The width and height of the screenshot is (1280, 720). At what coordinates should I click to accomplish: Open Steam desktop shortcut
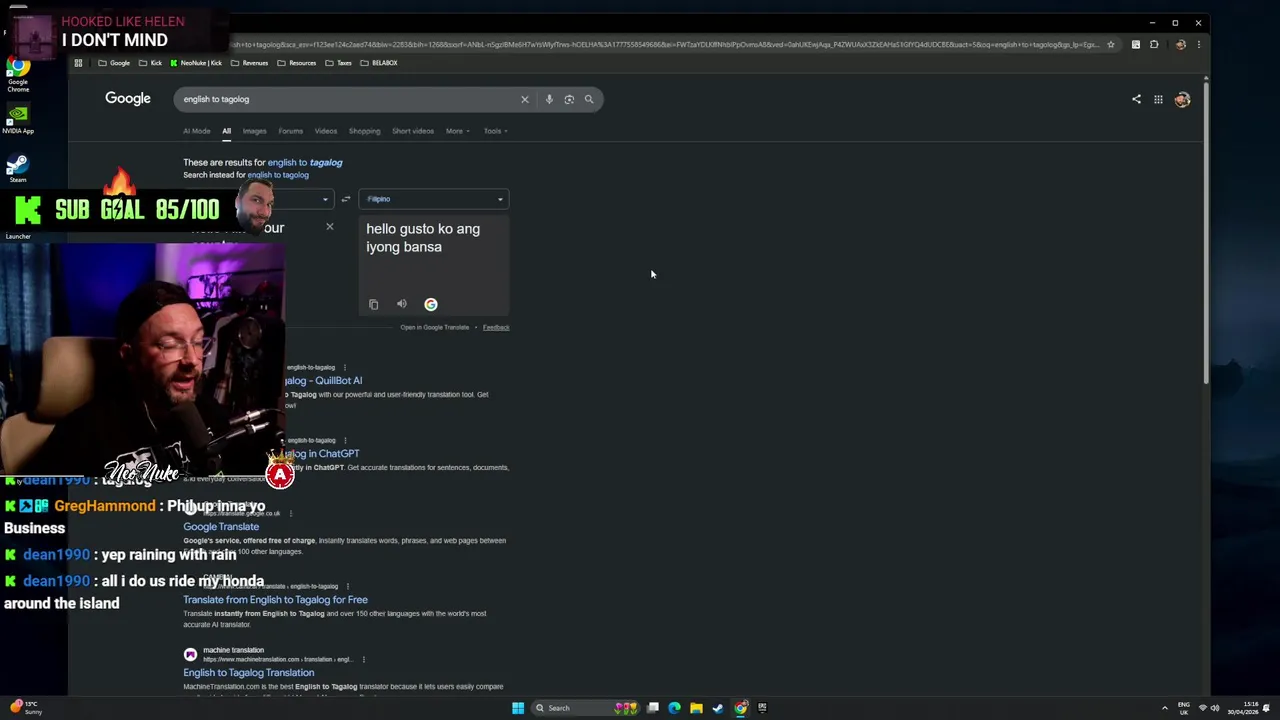(17, 168)
